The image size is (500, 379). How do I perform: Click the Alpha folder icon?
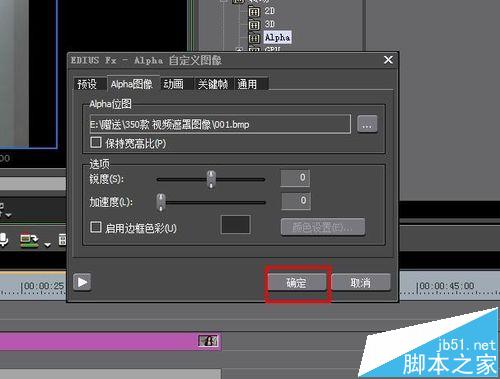tap(254, 38)
